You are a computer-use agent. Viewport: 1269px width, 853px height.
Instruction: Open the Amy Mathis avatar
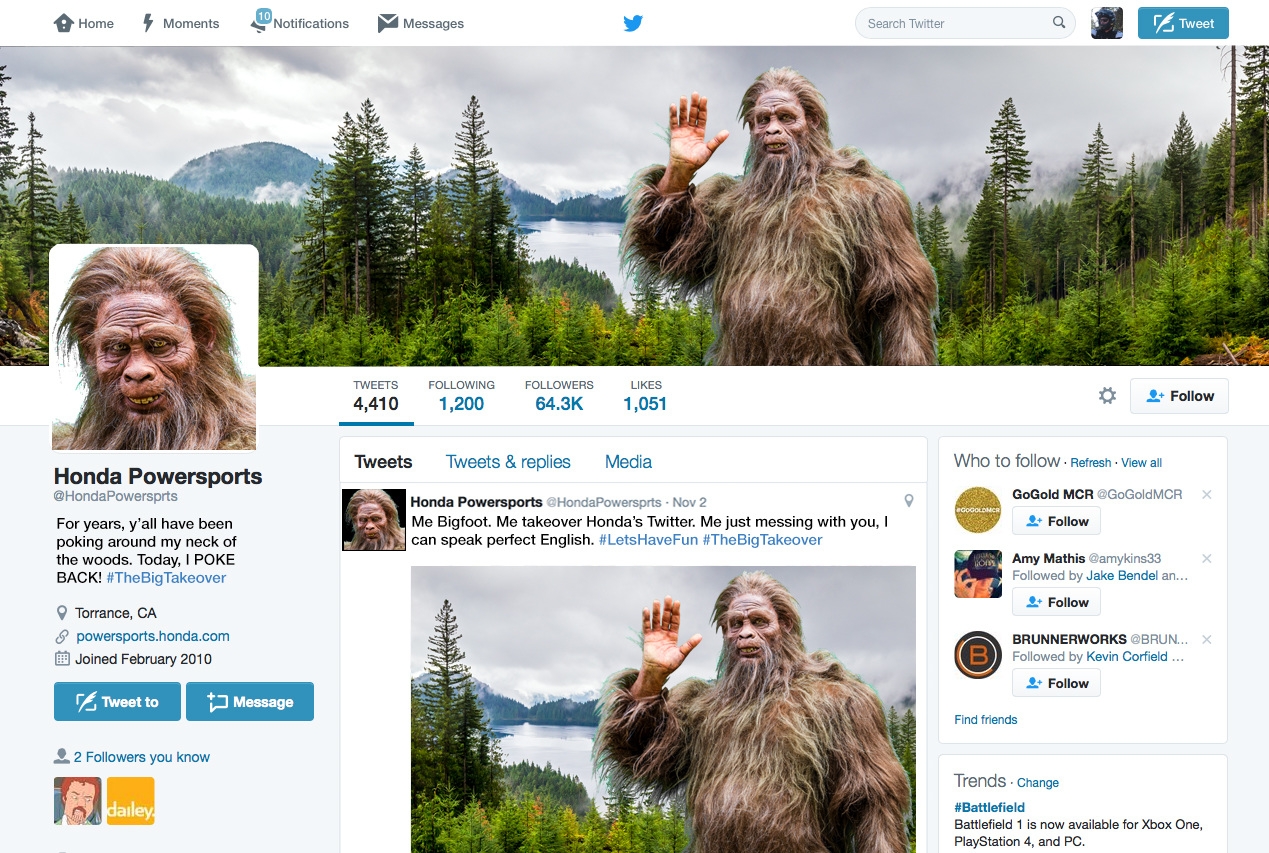tap(978, 574)
